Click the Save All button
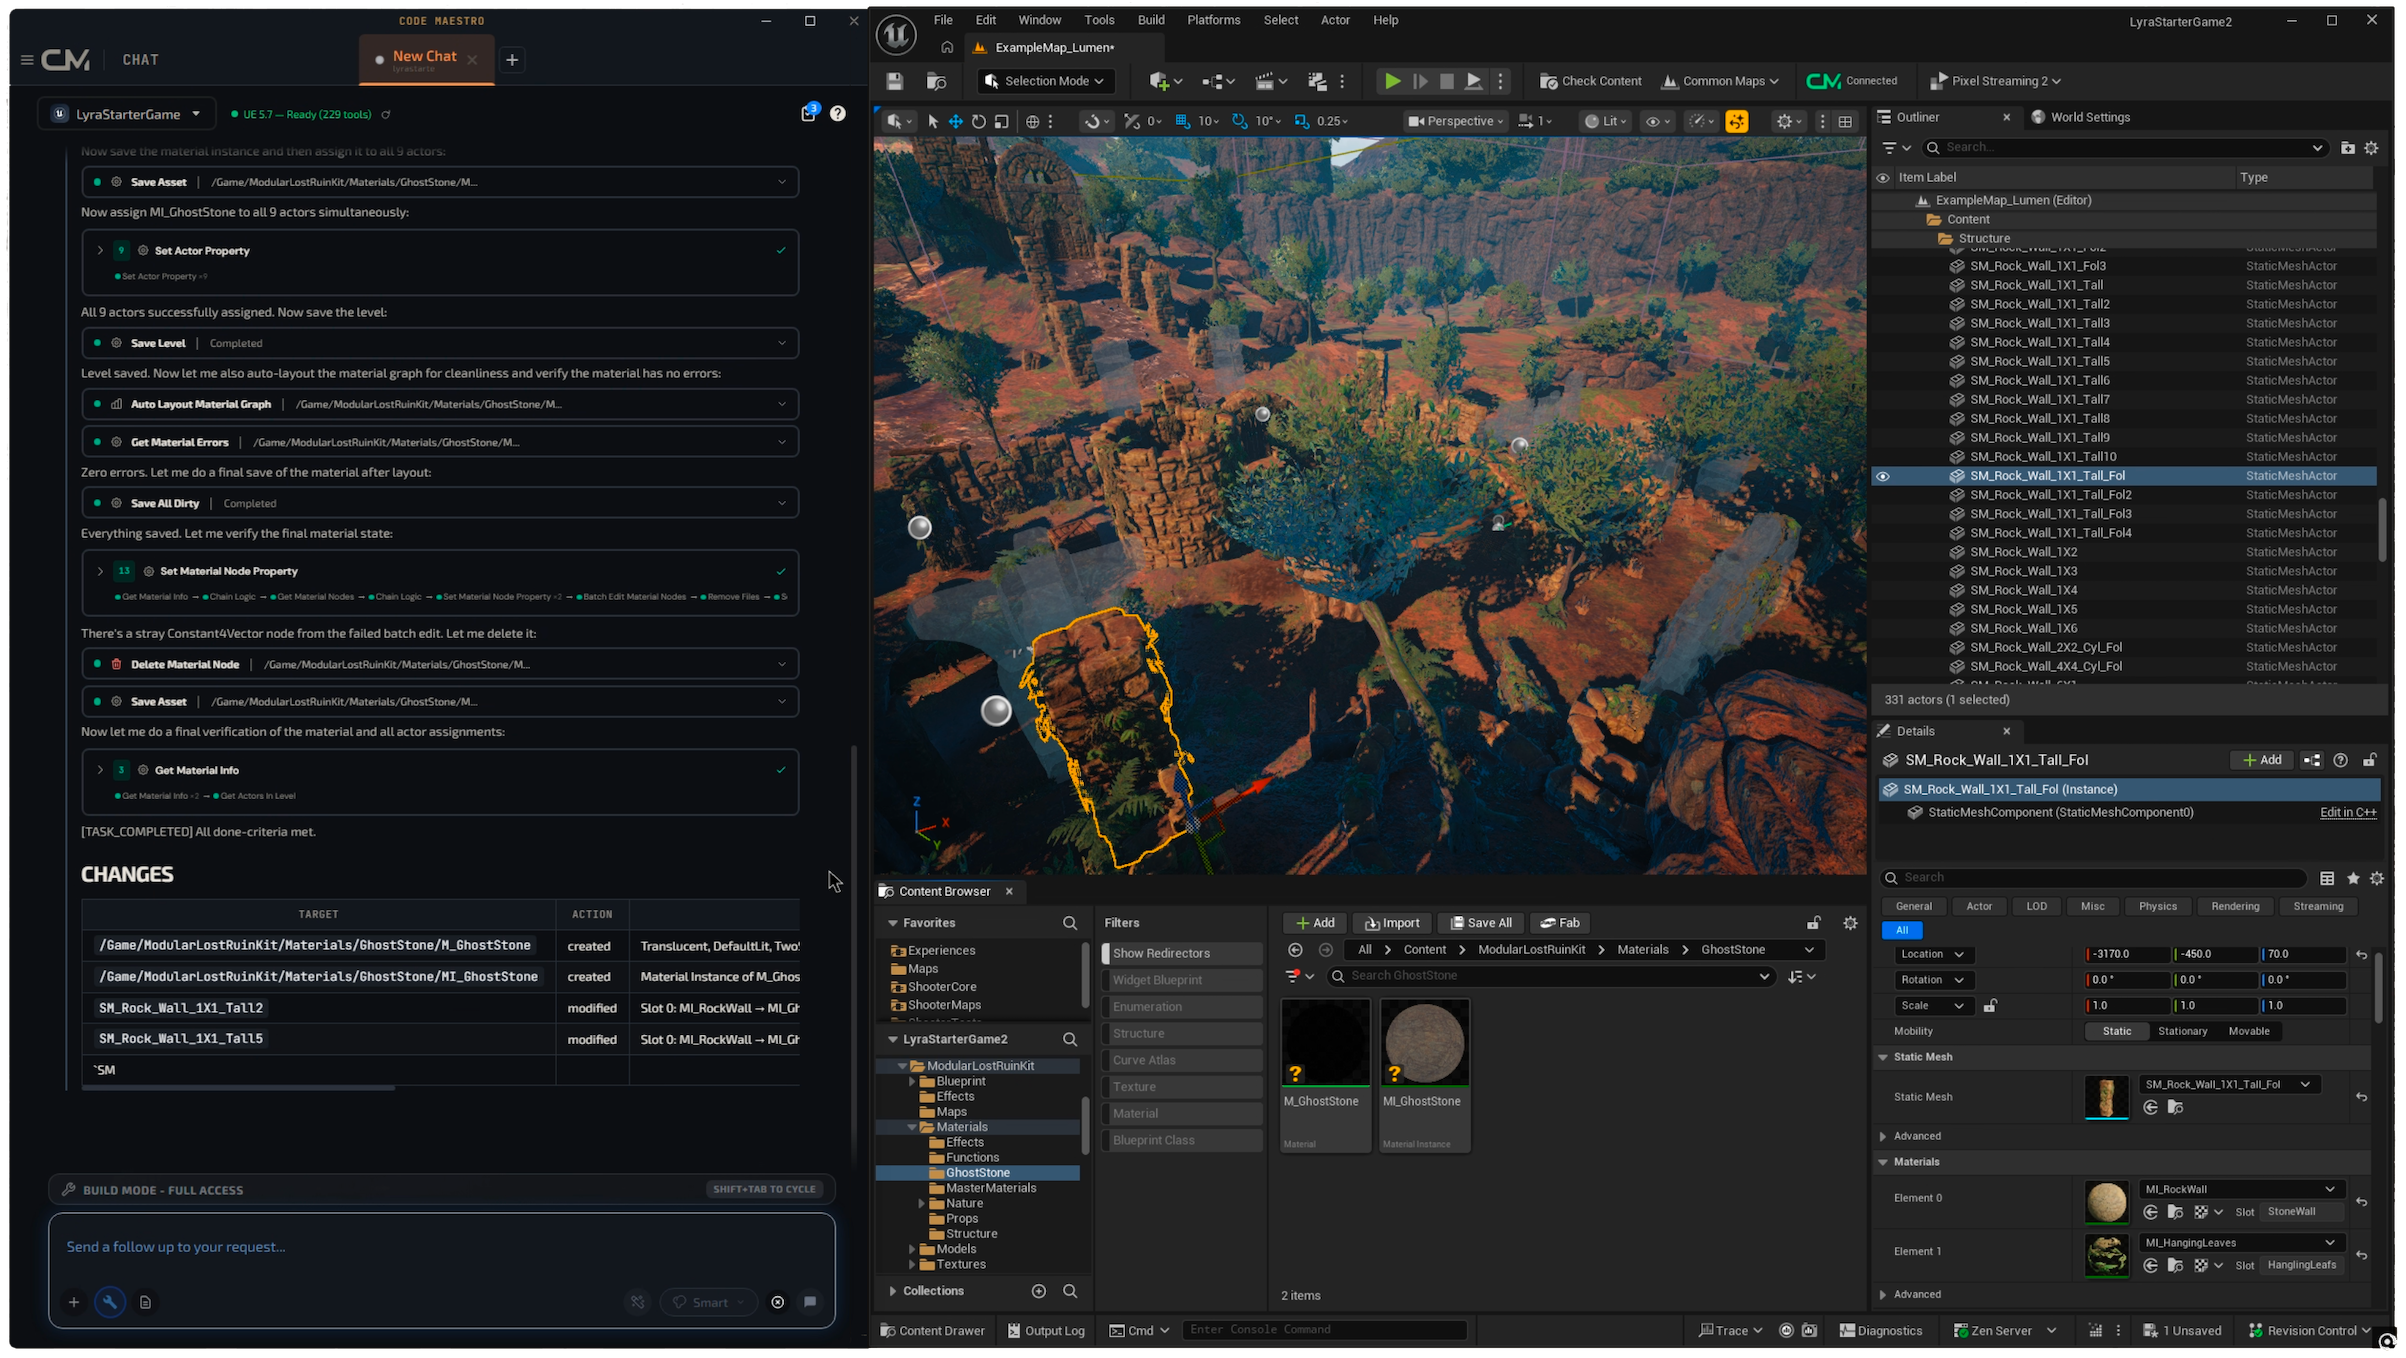 (x=1481, y=923)
